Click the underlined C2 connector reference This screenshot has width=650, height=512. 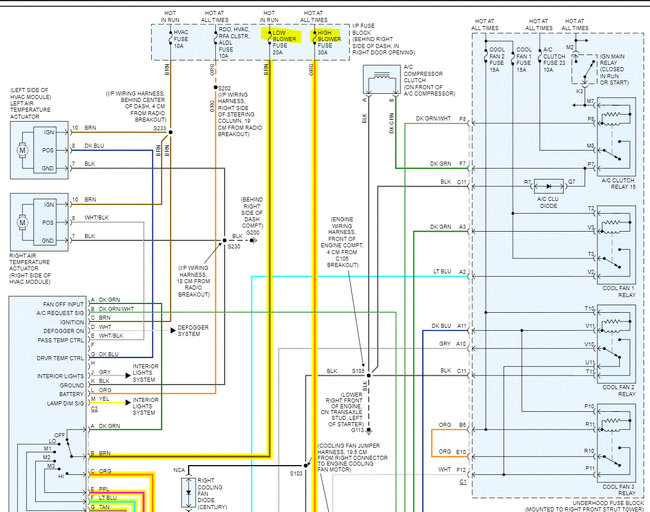pos(95,408)
